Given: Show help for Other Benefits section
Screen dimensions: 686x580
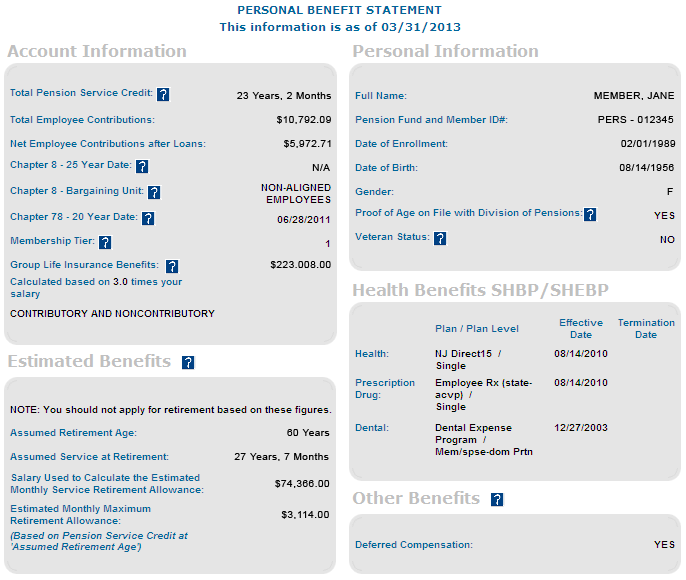Looking at the screenshot, I should click(497, 500).
